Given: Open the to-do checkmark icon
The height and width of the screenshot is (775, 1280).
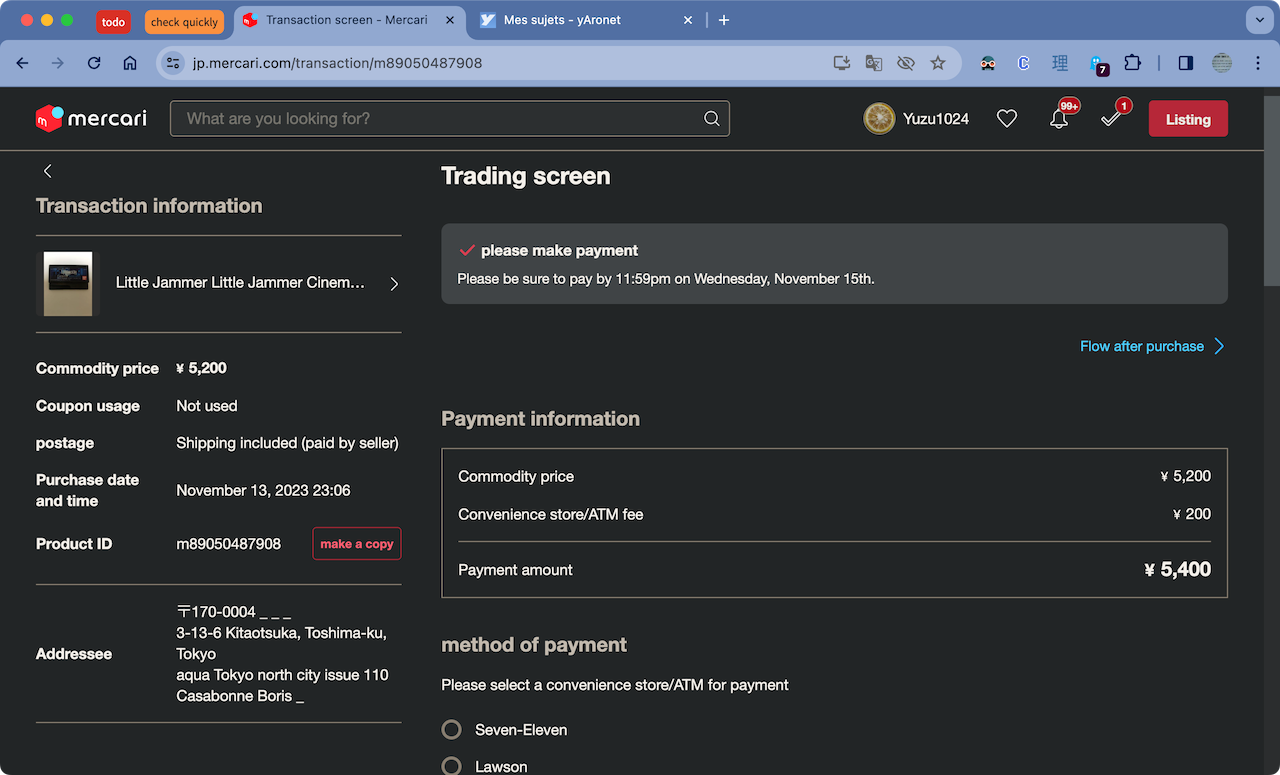Looking at the screenshot, I should coord(1110,119).
